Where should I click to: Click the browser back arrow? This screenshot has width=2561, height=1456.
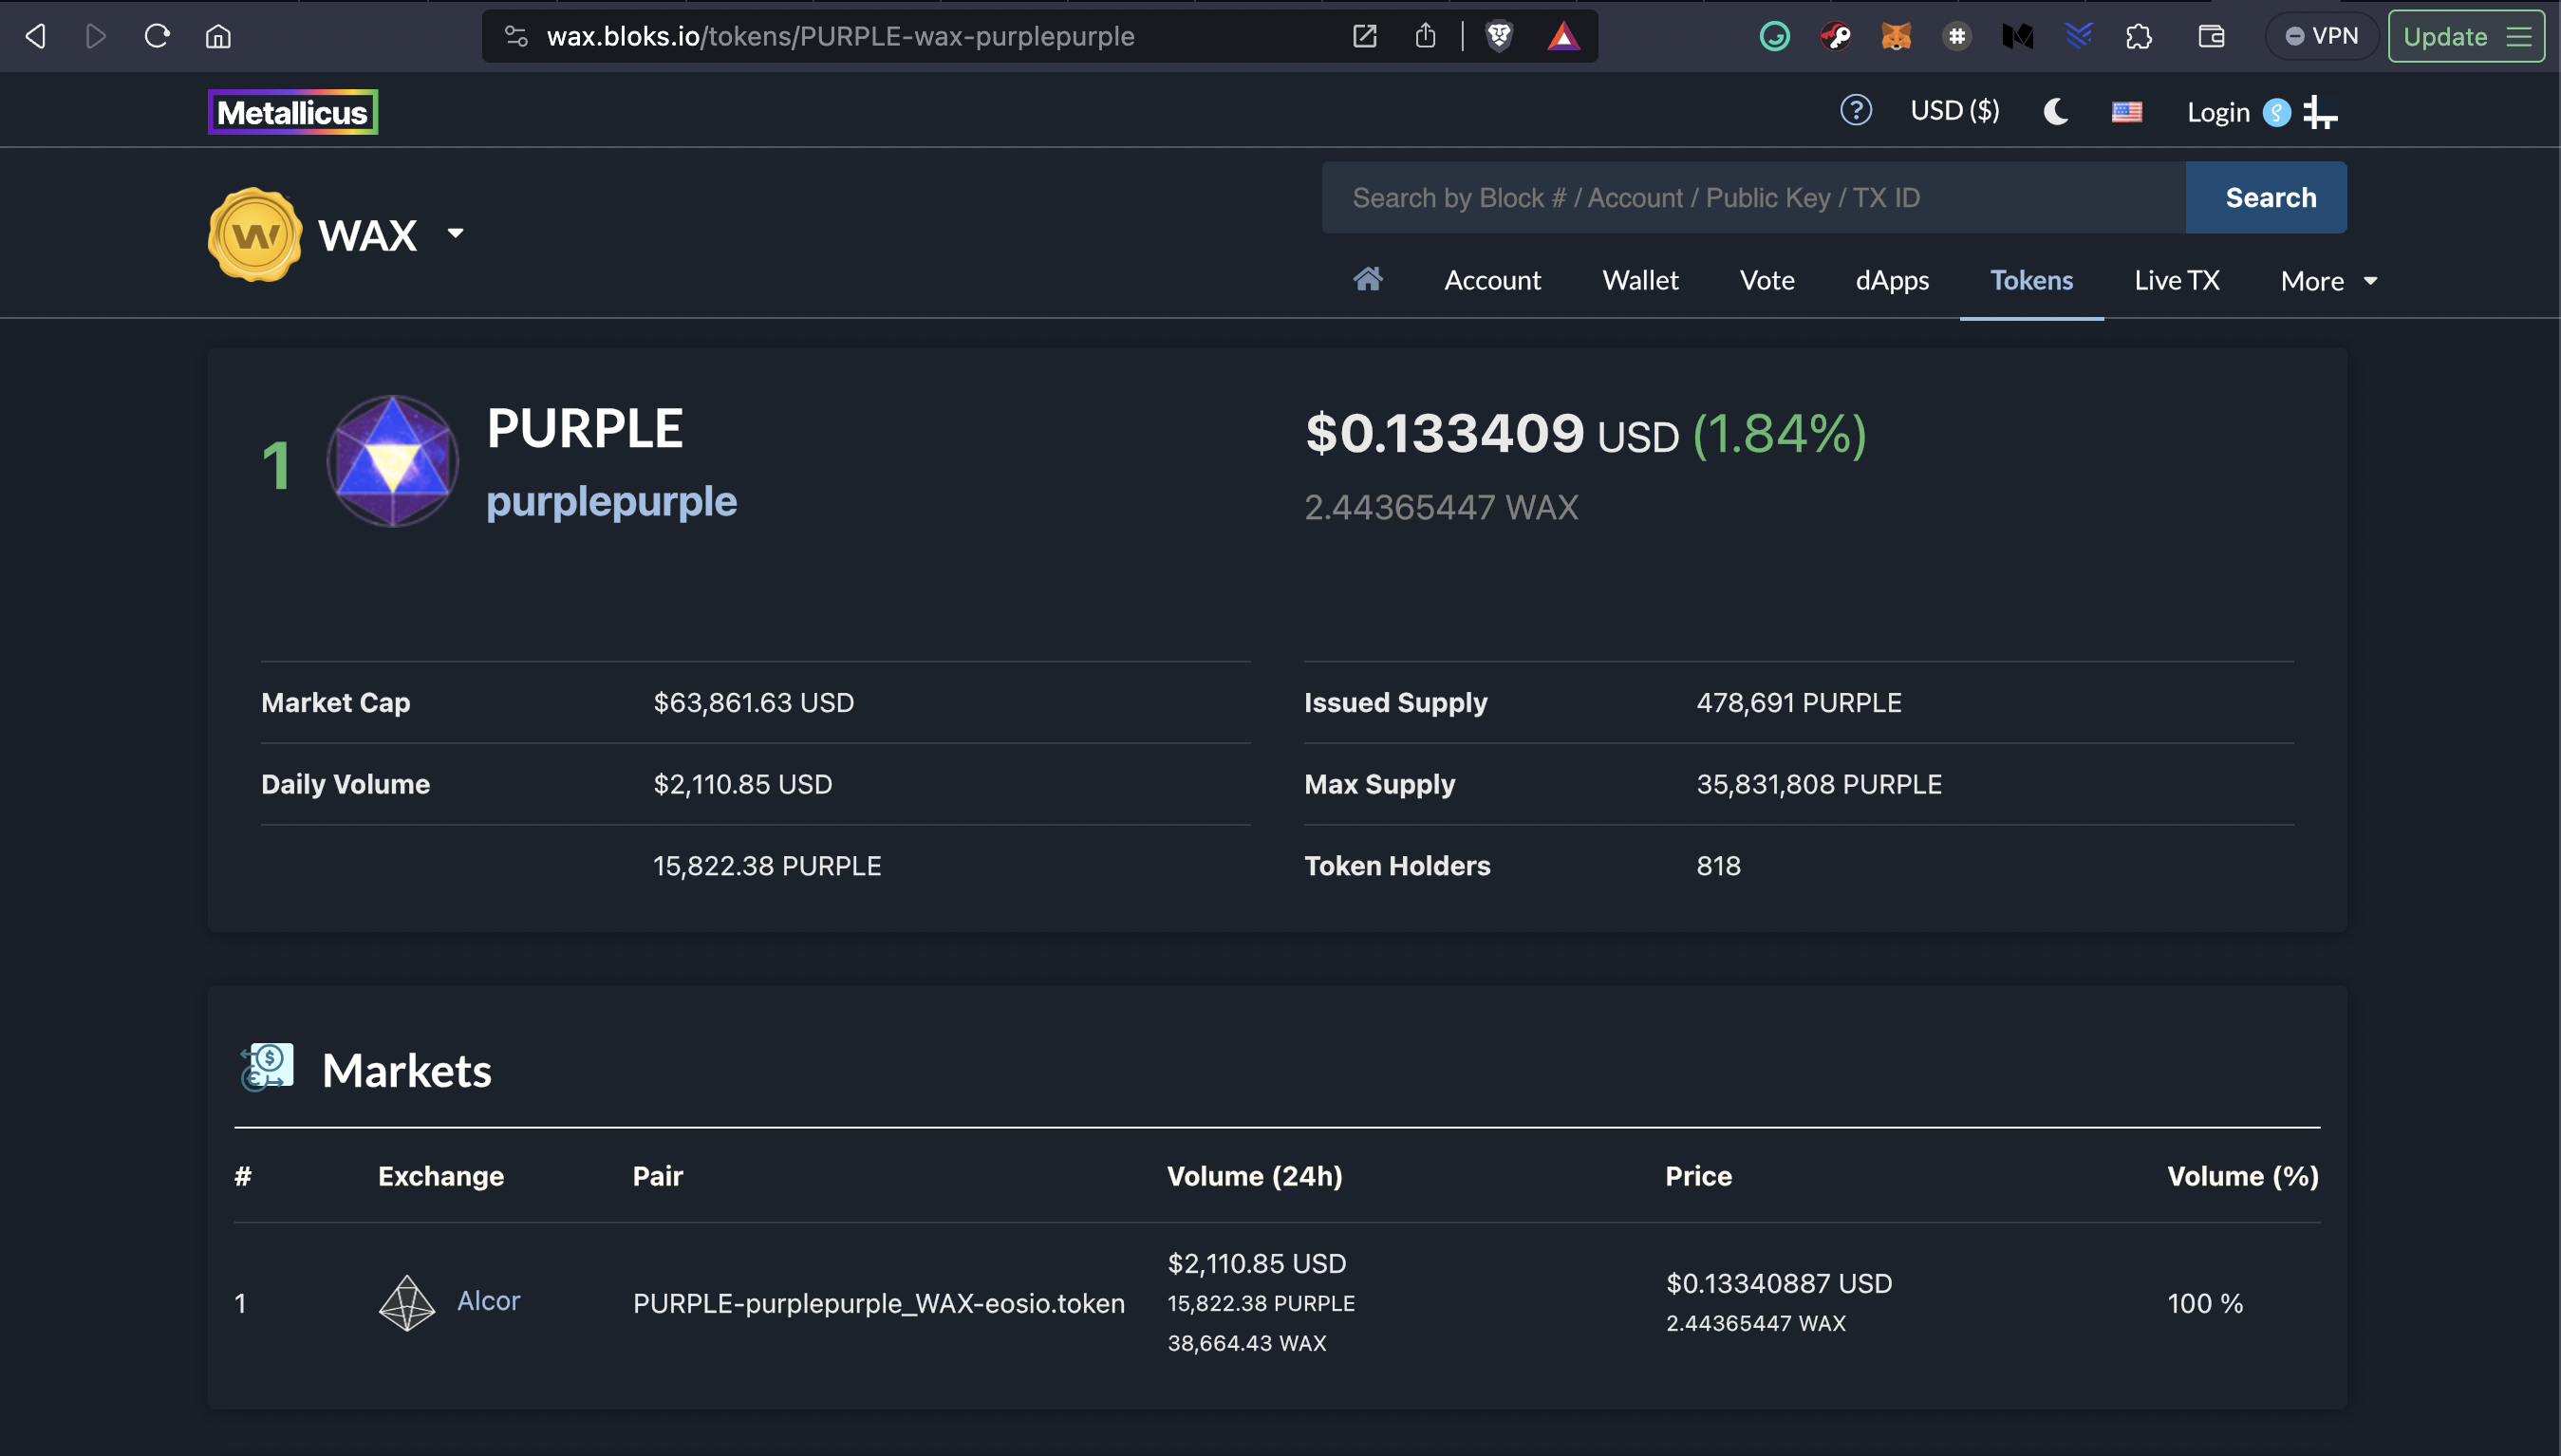36,37
